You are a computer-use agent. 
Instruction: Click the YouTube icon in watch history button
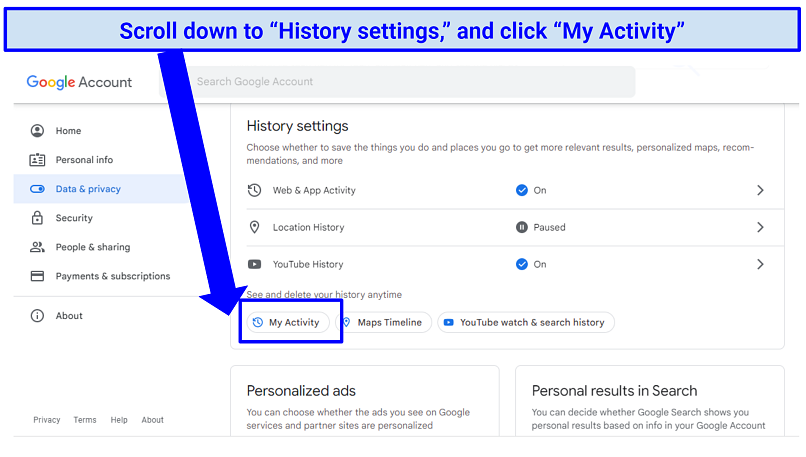449,322
